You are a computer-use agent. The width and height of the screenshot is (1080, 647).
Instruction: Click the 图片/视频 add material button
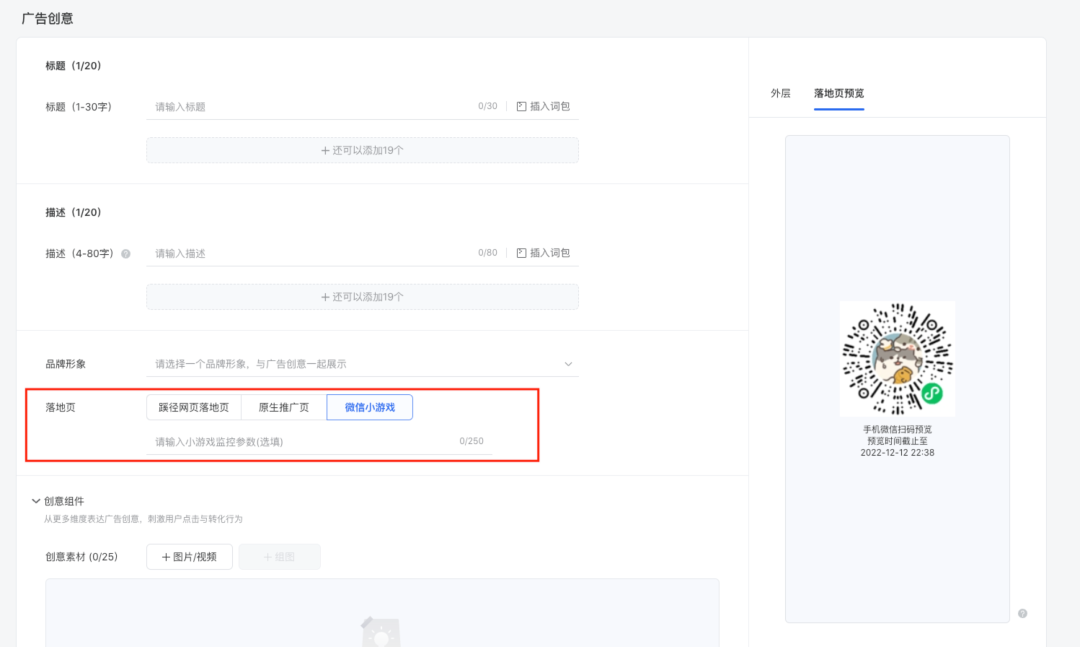click(189, 556)
